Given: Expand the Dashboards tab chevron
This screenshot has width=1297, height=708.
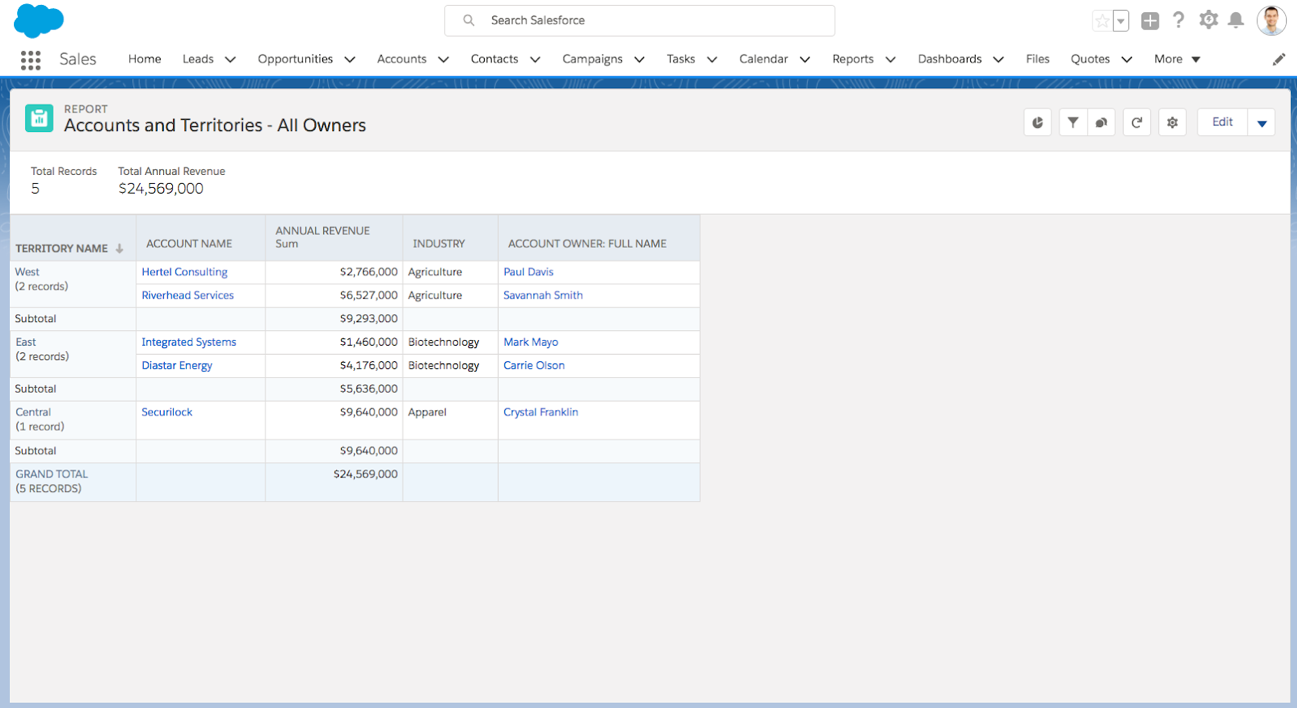Looking at the screenshot, I should tap(998, 60).
